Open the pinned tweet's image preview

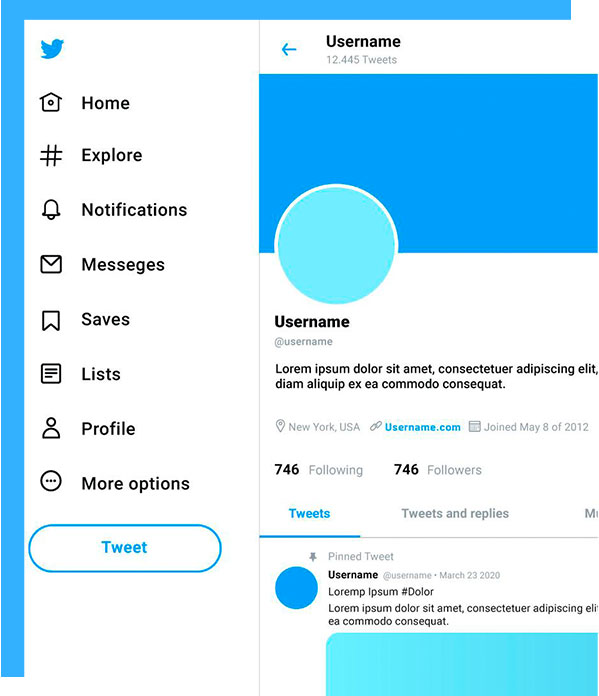tap(462, 664)
